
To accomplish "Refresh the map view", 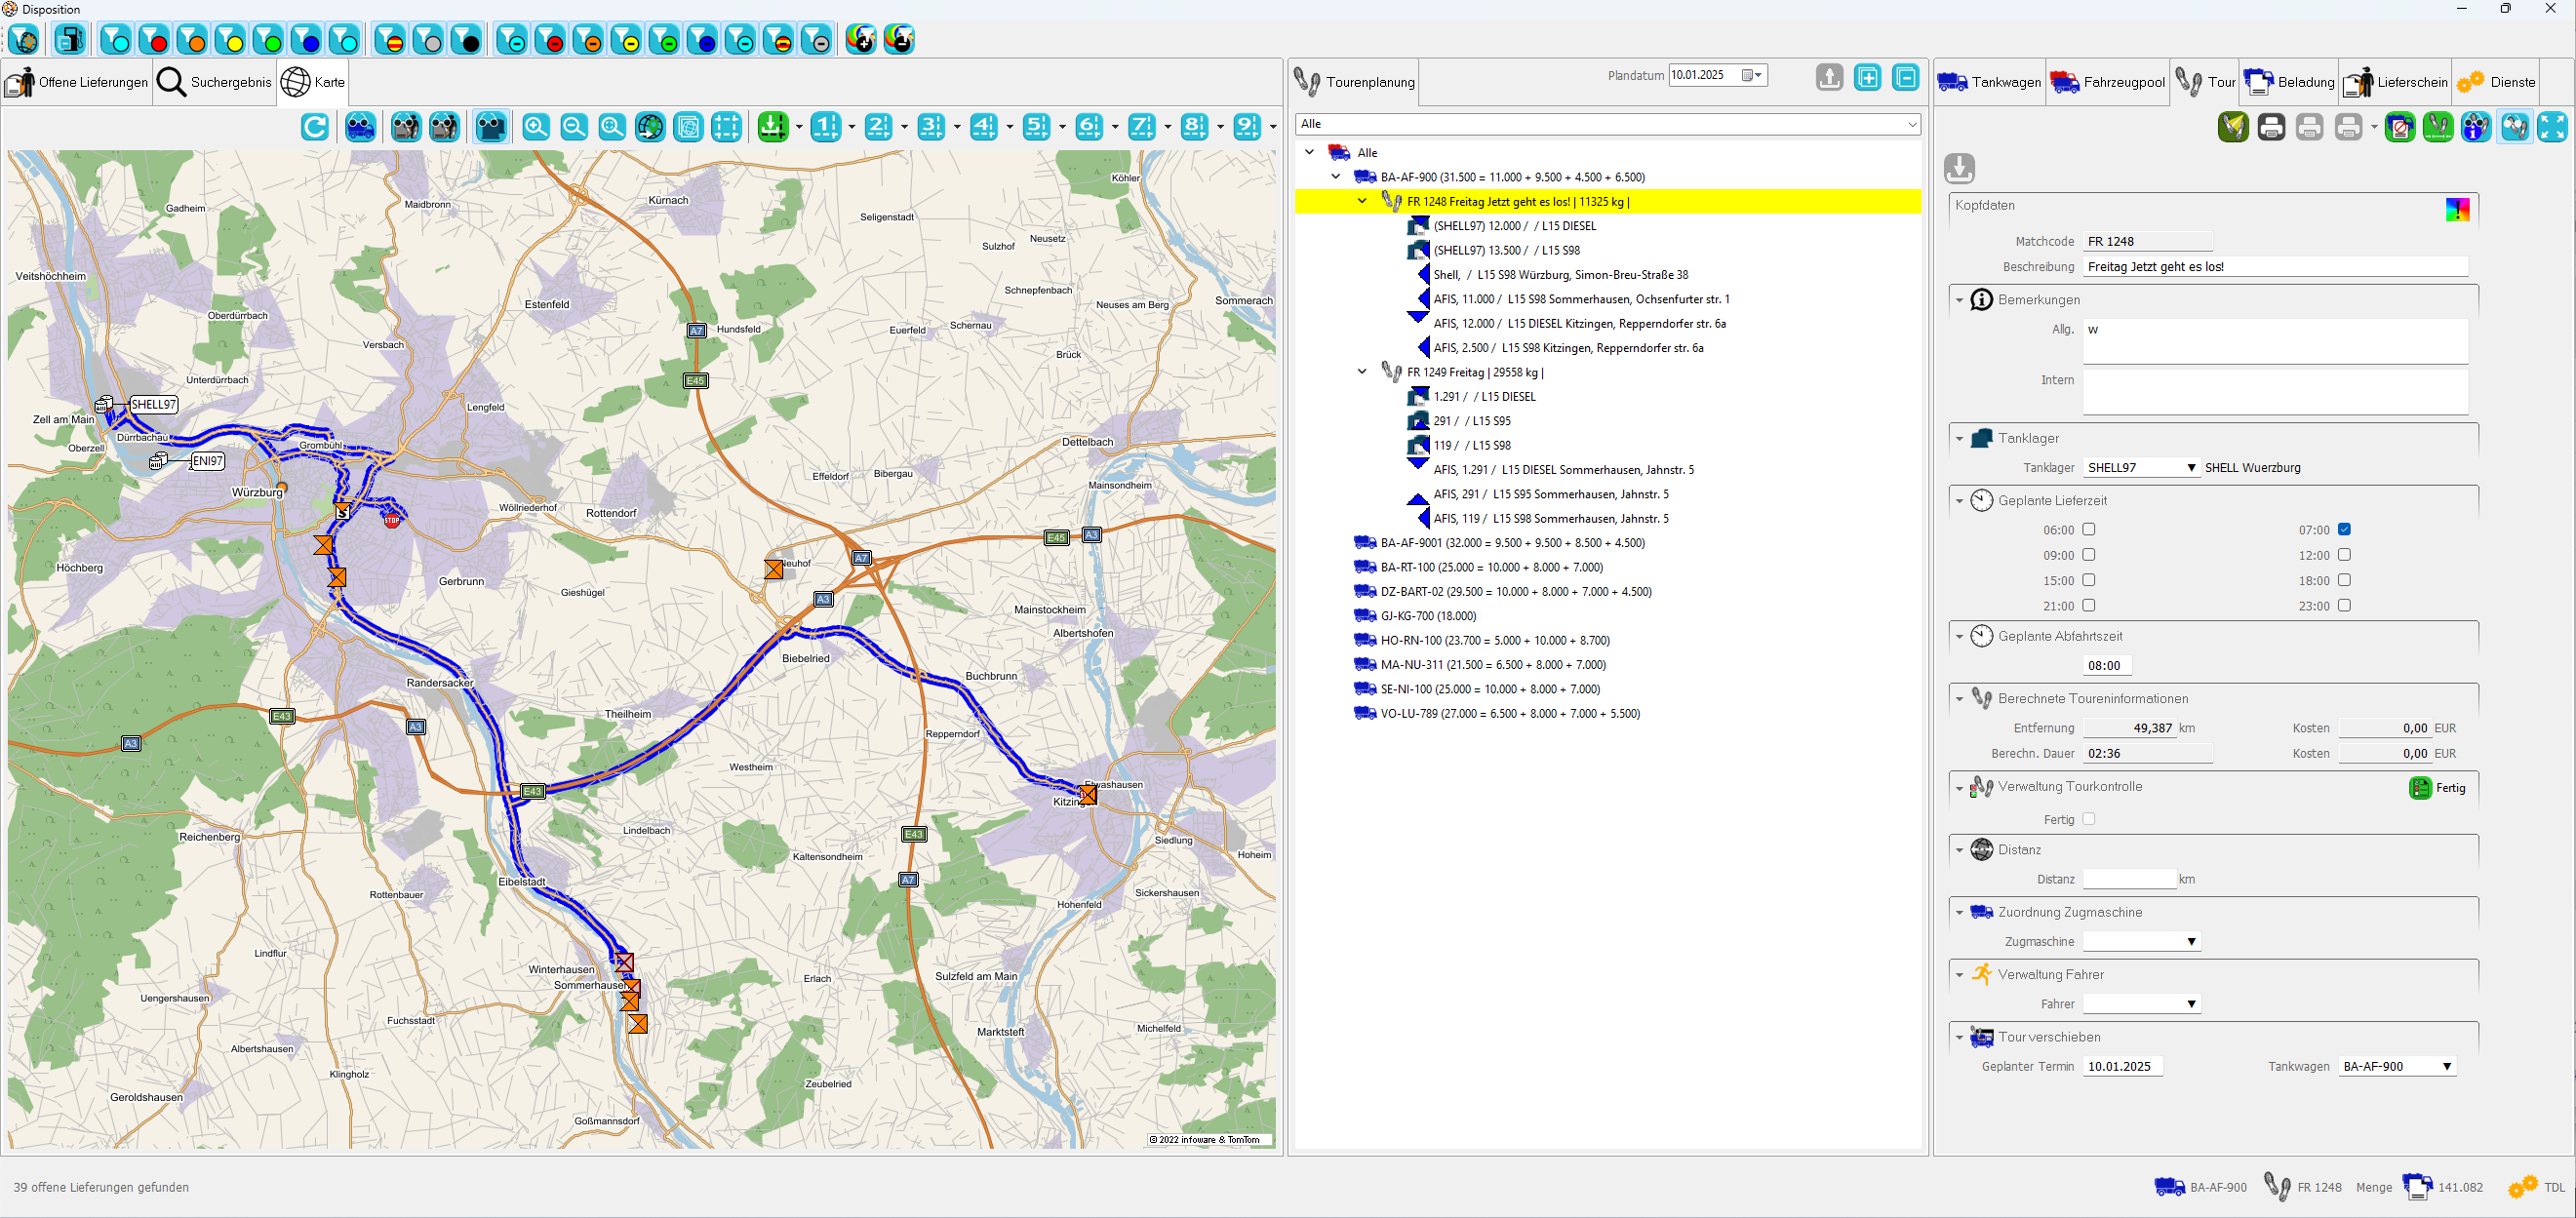I will (x=315, y=127).
